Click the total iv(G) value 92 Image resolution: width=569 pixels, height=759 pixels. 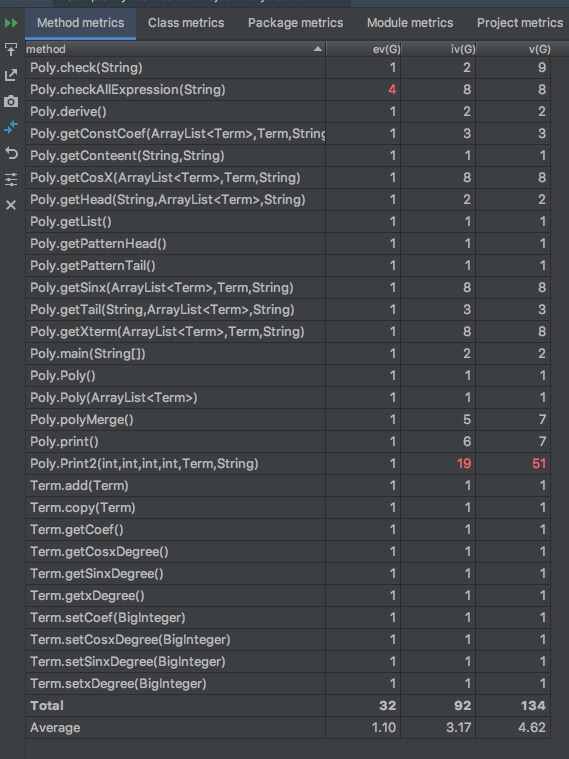pyautogui.click(x=462, y=706)
